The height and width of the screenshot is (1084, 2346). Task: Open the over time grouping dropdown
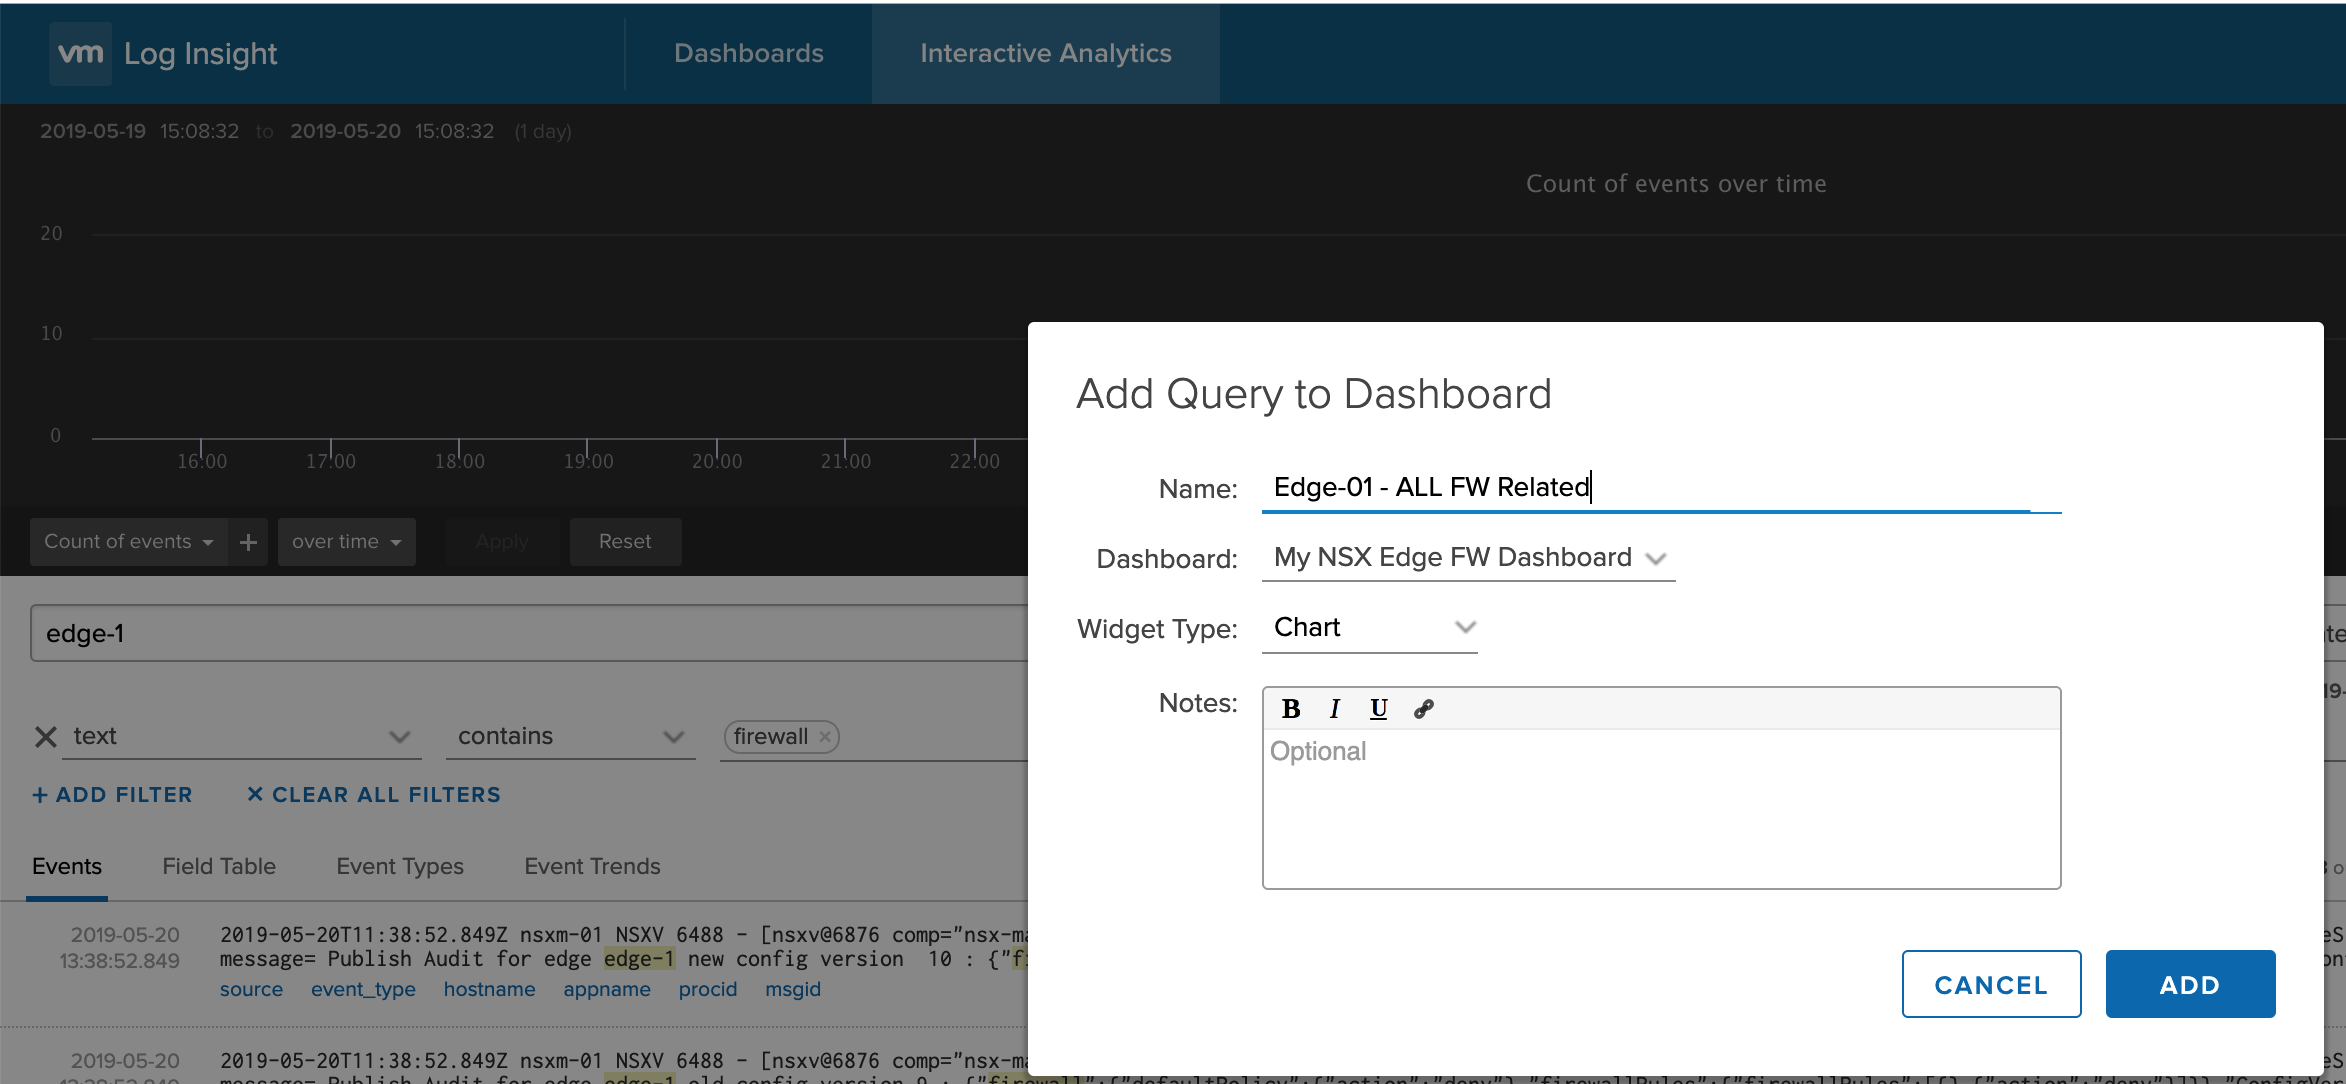[x=346, y=542]
